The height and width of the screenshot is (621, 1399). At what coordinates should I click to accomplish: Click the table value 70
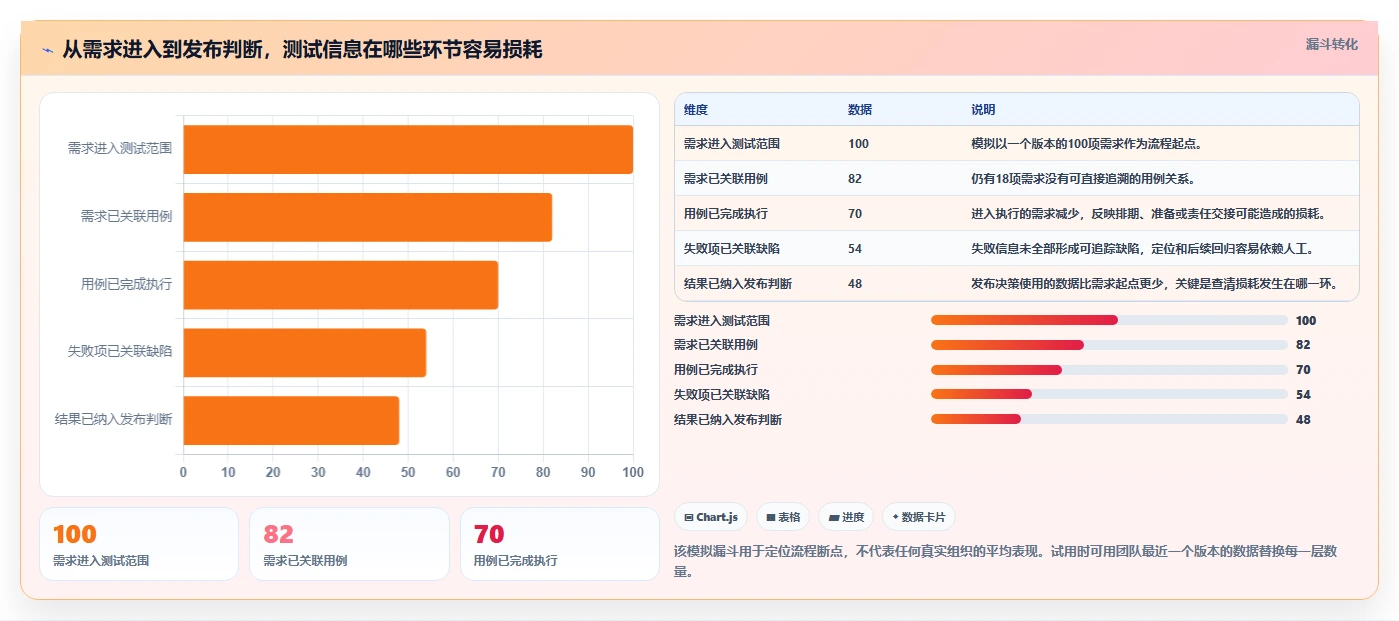pyautogui.click(x=855, y=214)
